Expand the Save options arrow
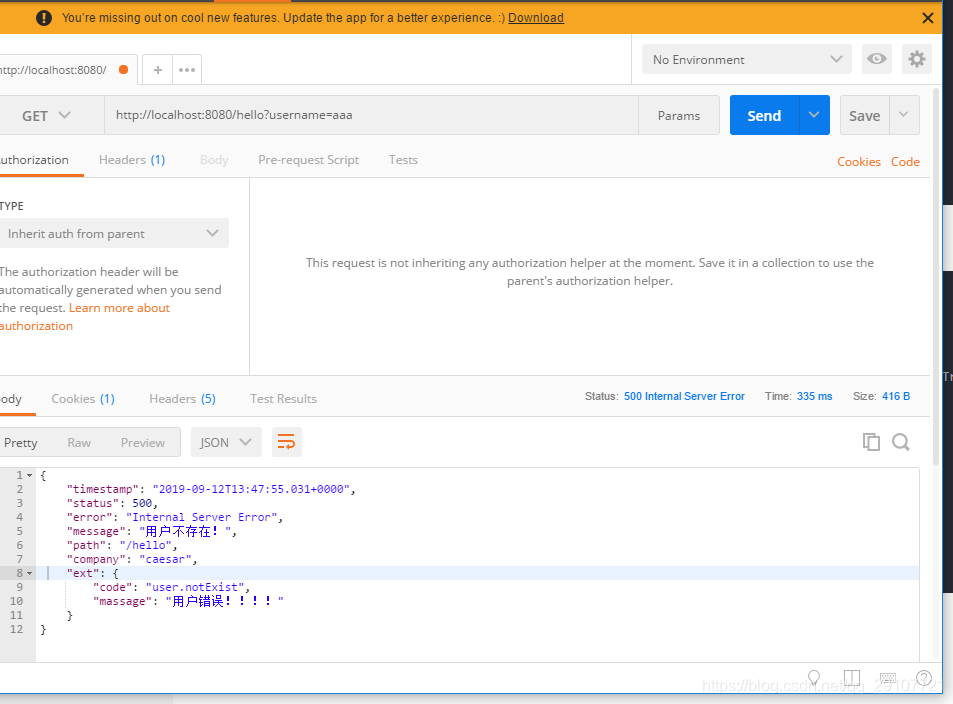This screenshot has height=704, width=953. pos(904,116)
